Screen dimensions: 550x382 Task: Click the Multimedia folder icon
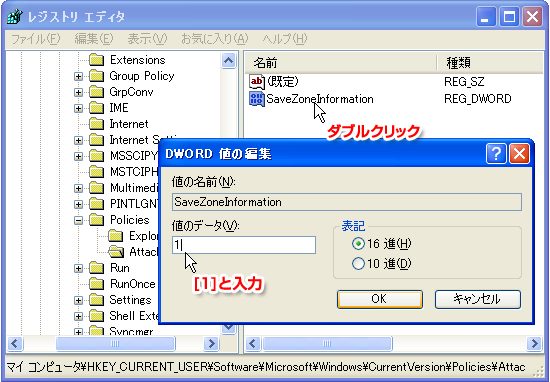coord(96,188)
